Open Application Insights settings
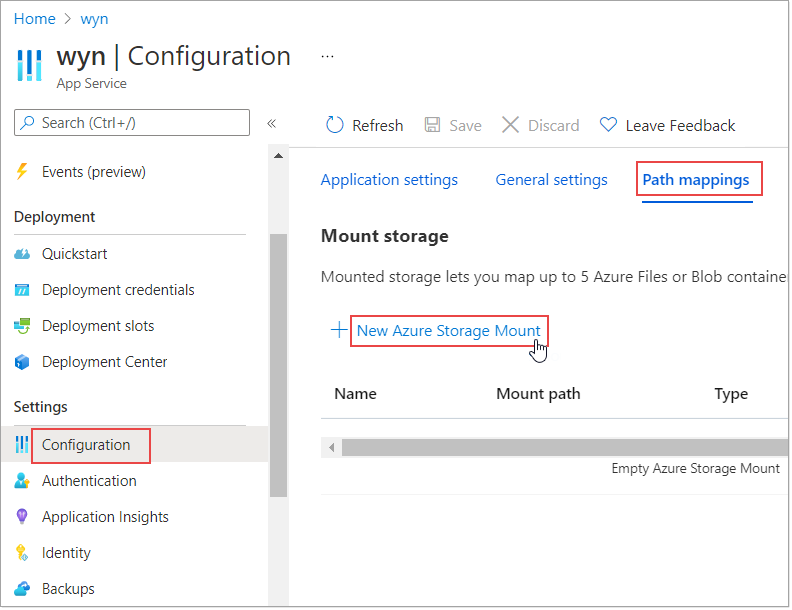 pos(105,517)
